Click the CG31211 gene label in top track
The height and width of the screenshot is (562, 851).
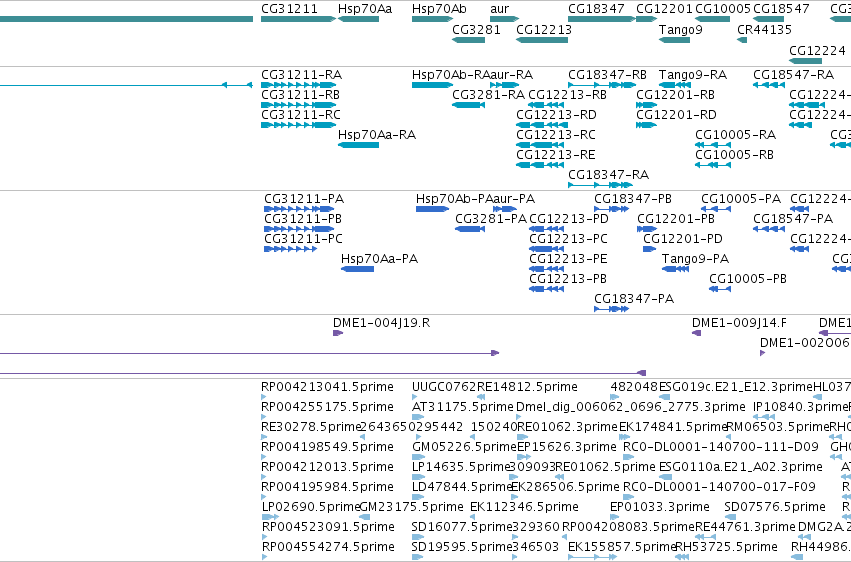click(x=289, y=9)
